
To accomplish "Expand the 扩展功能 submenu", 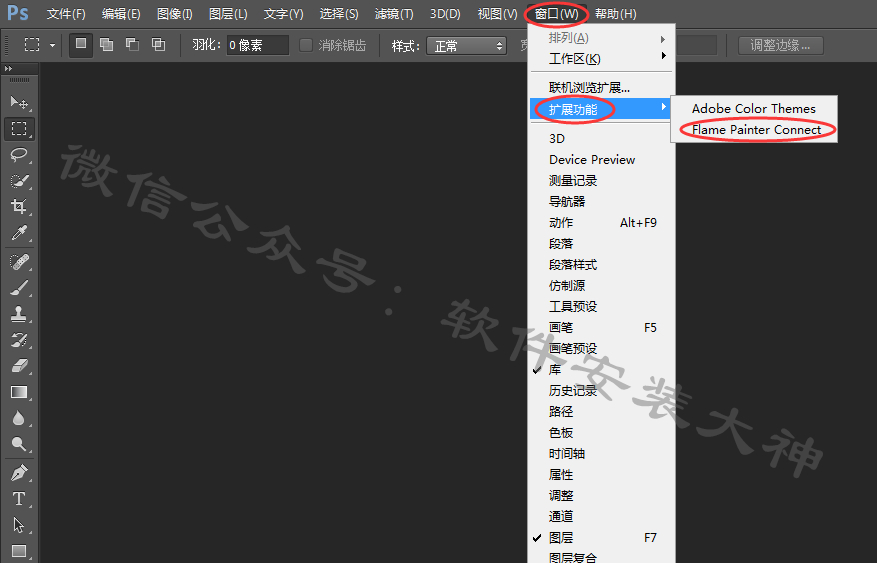I will [601, 109].
